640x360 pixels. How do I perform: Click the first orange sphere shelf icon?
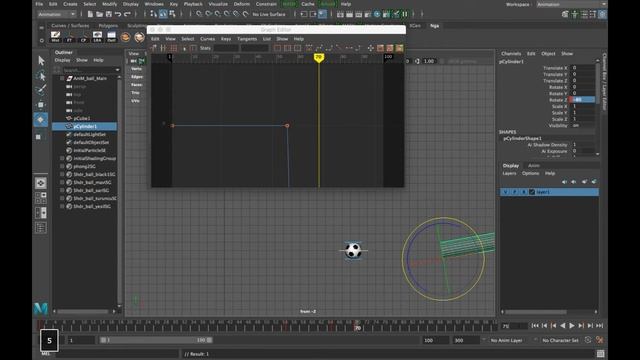[x=125, y=37]
